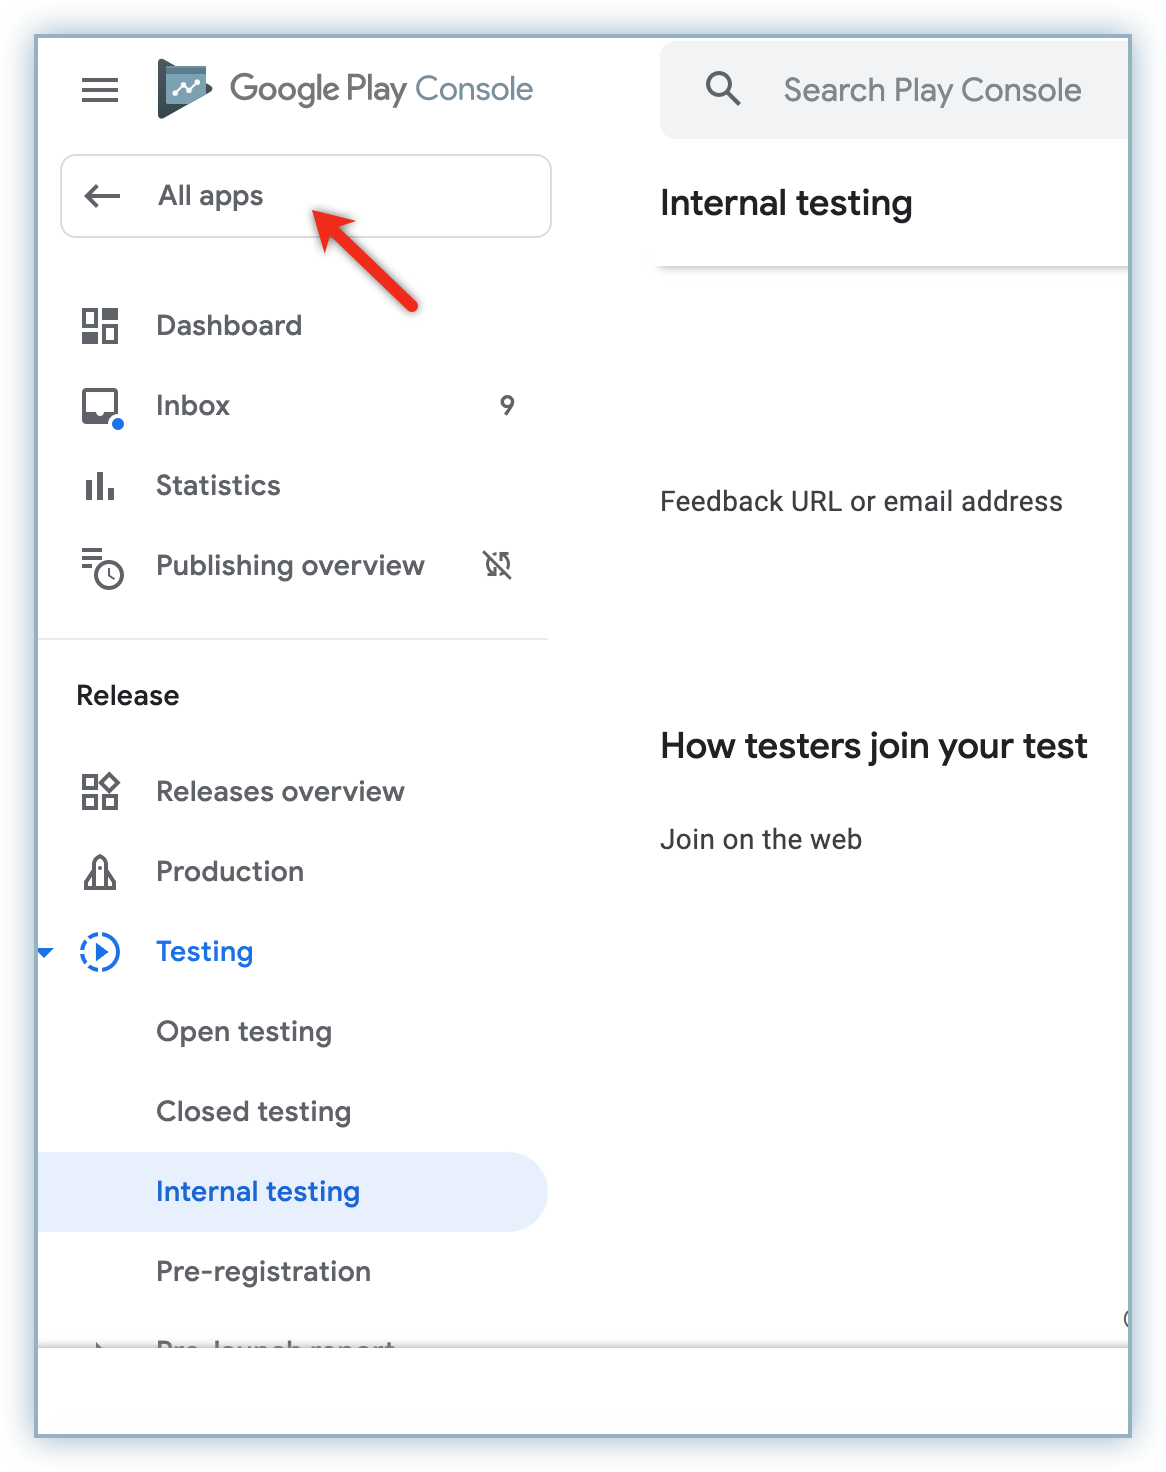Open Closed testing page
Image resolution: width=1166 pixels, height=1472 pixels.
click(x=254, y=1112)
